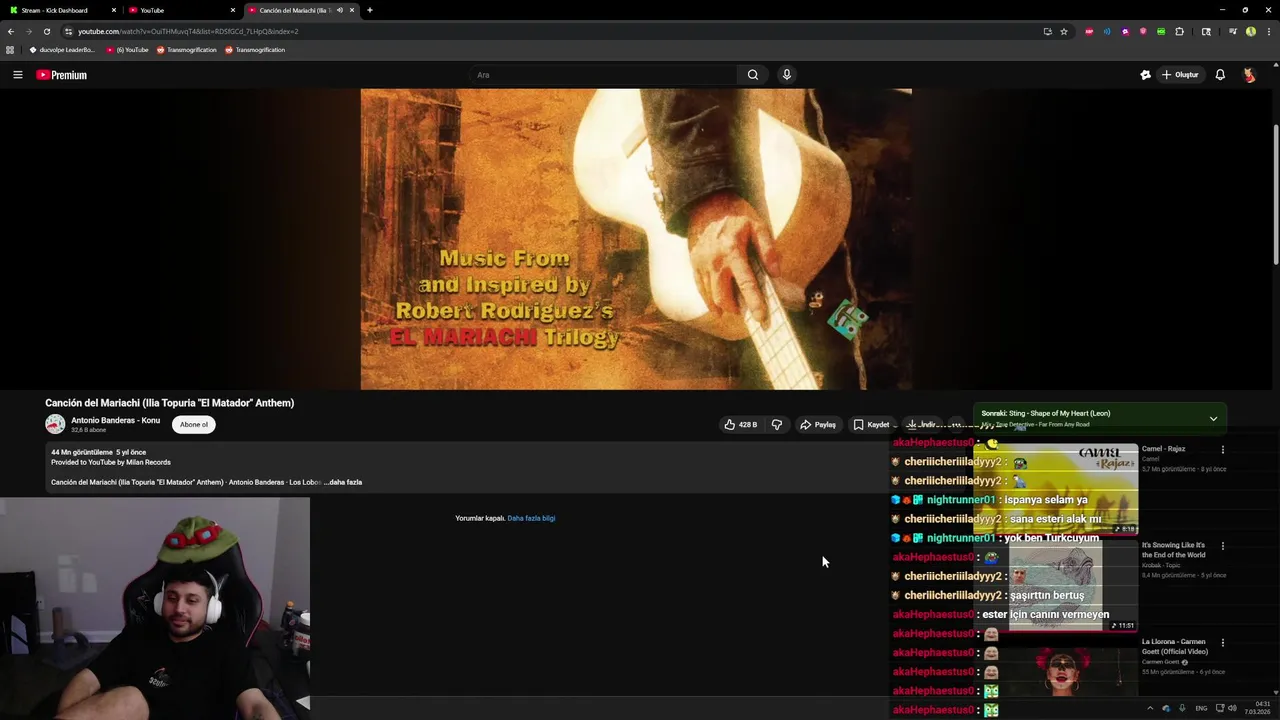Open the bookmarks apps grid icon
The width and height of the screenshot is (1280, 720).
tap(10, 50)
